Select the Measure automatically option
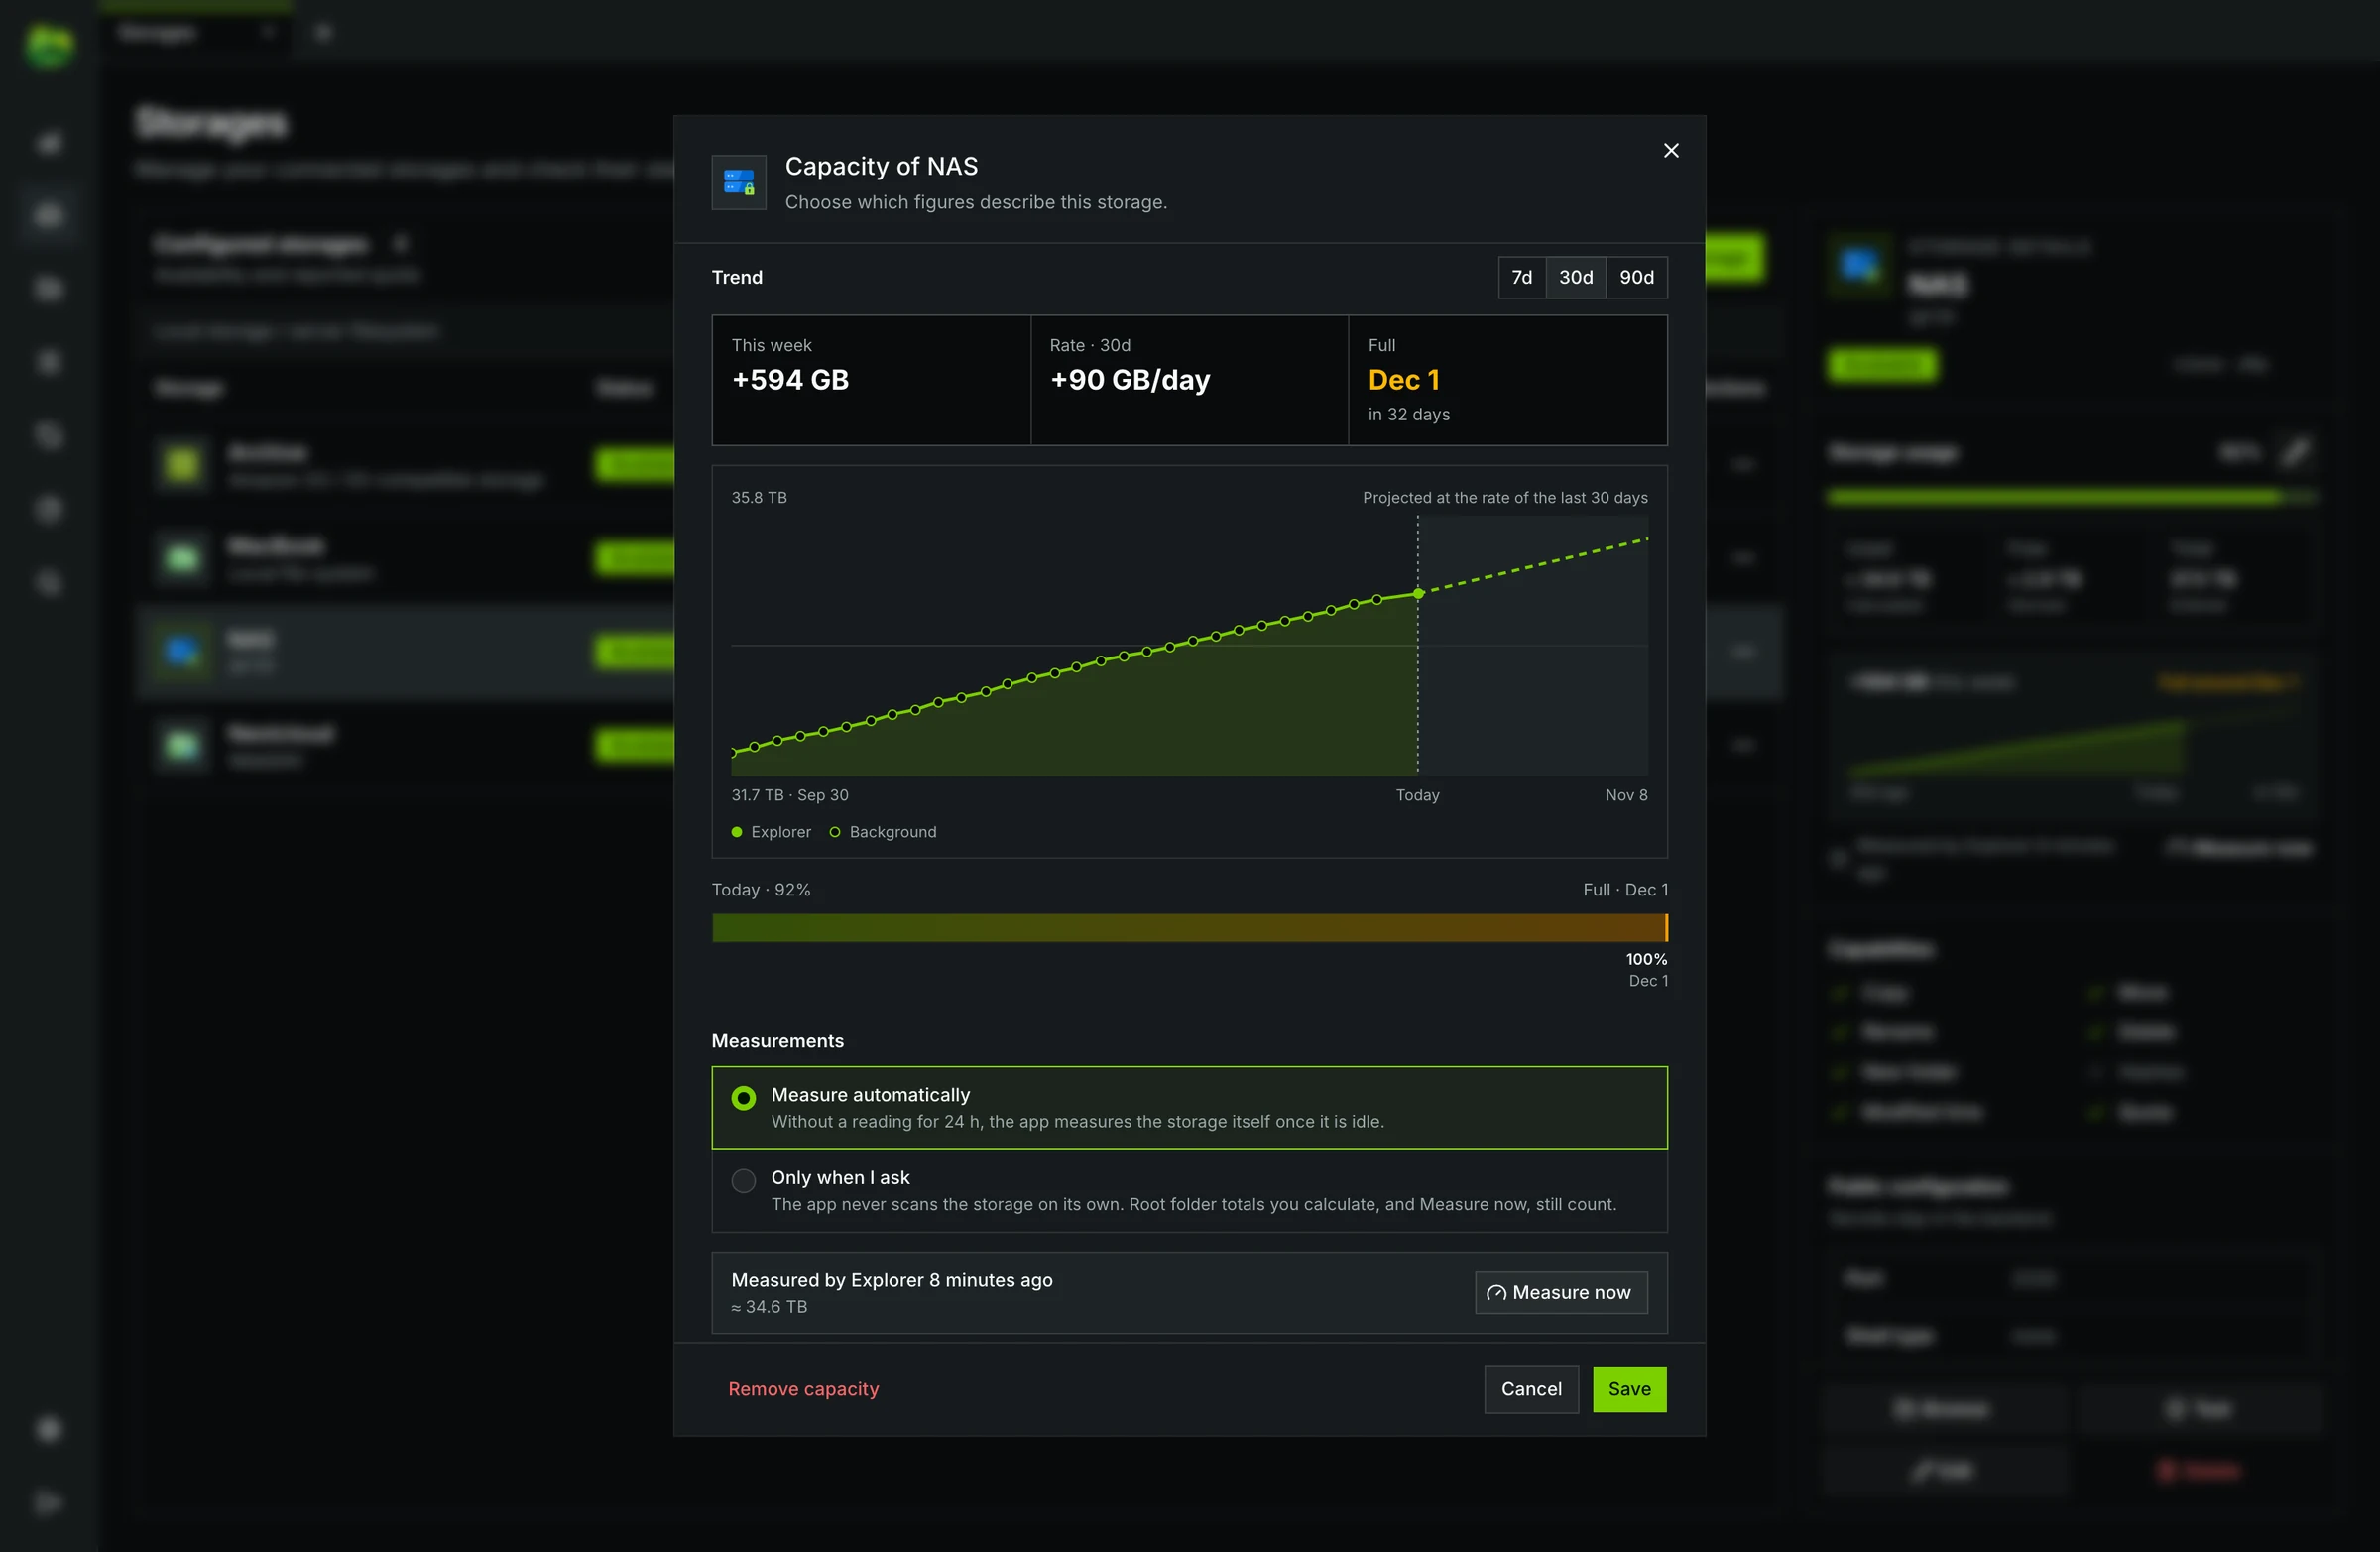 coord(1189,1107)
